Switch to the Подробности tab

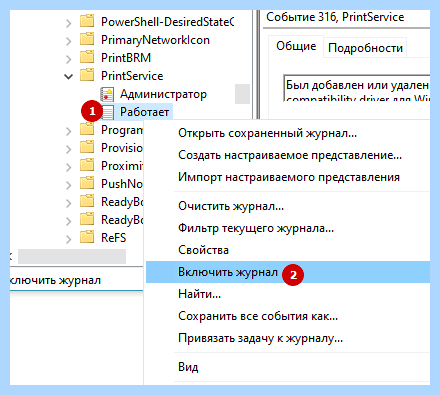click(365, 48)
